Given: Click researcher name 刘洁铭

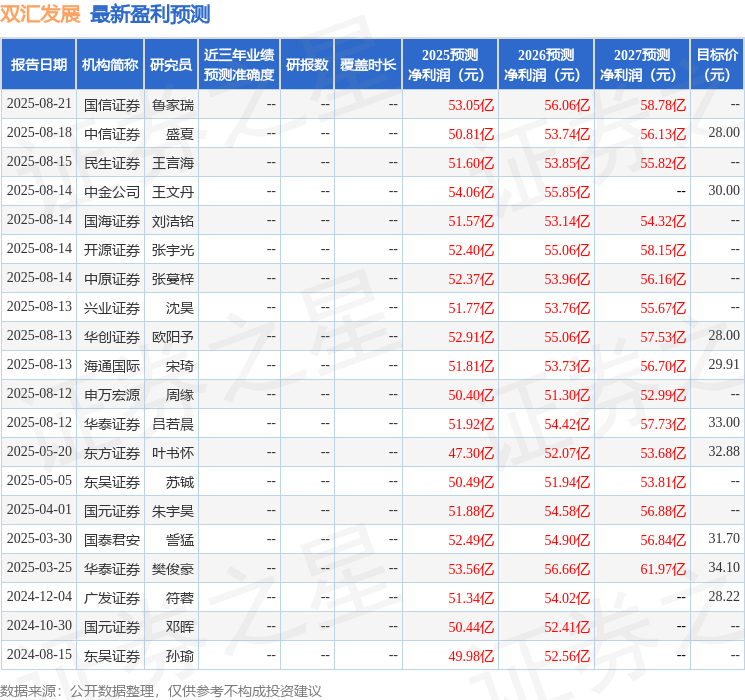Looking at the screenshot, I should pyautogui.click(x=173, y=221).
